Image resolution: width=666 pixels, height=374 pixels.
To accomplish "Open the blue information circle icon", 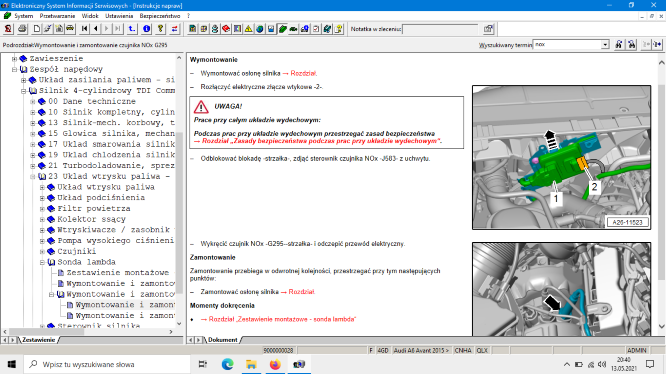I will pos(147,29).
